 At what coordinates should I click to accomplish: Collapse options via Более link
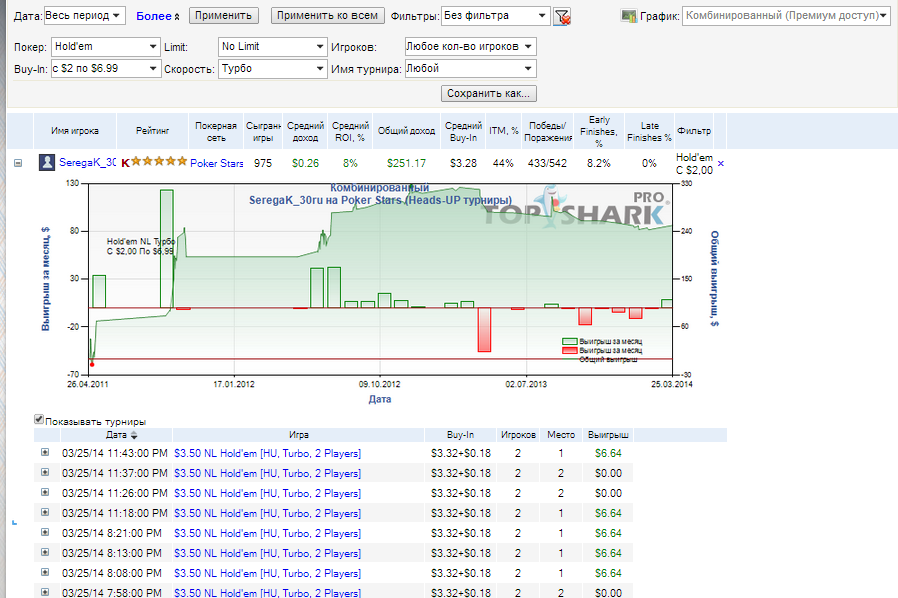click(x=157, y=17)
